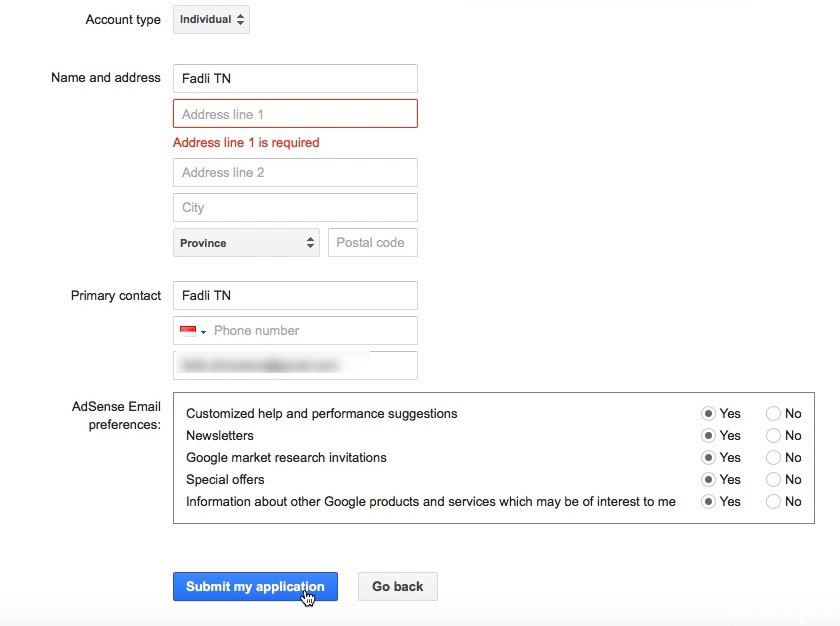Click the Primary contact name field

tap(295, 296)
